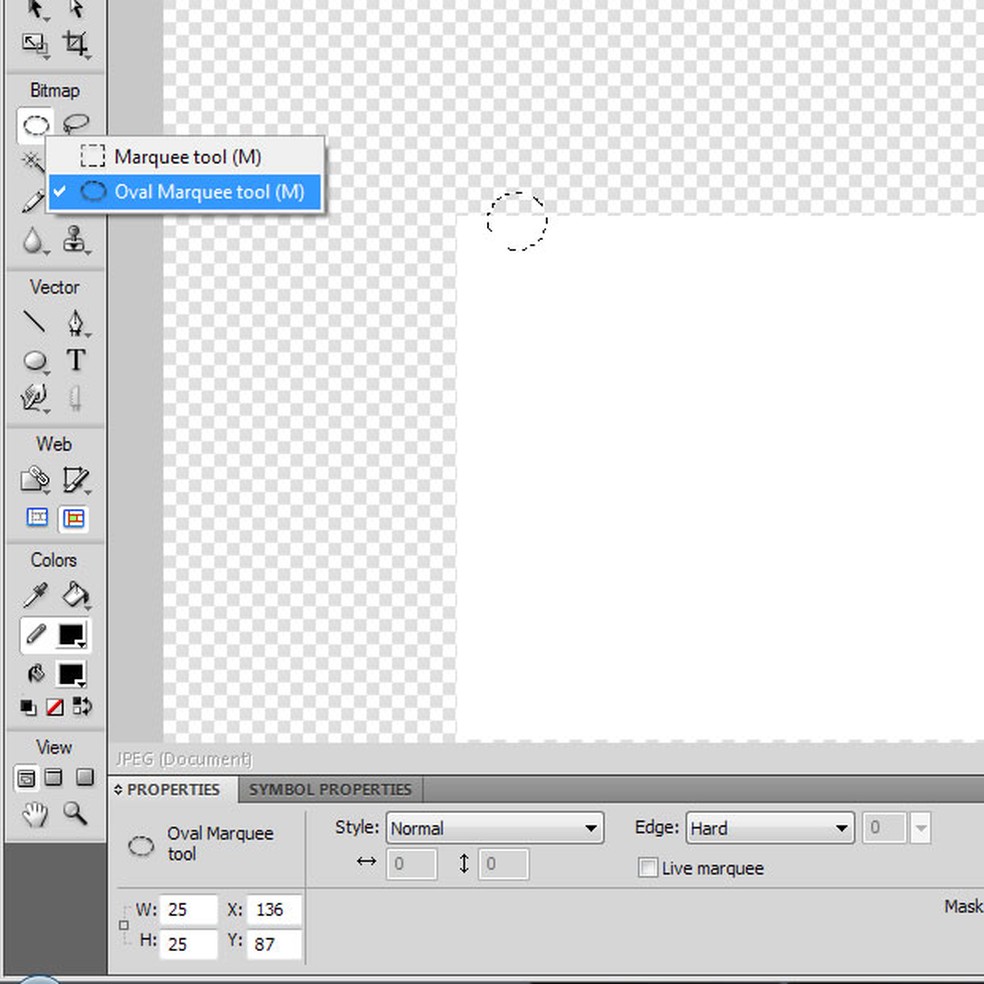Swap stroke and fill colors
The width and height of the screenshot is (984, 984).
84,707
